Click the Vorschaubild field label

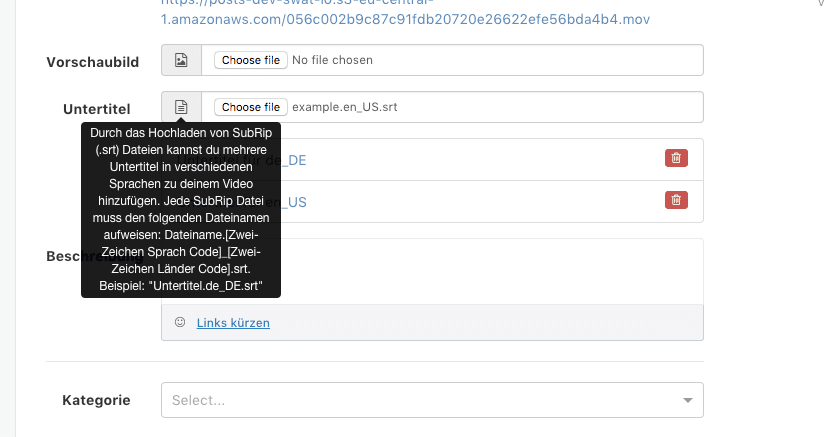pos(92,62)
